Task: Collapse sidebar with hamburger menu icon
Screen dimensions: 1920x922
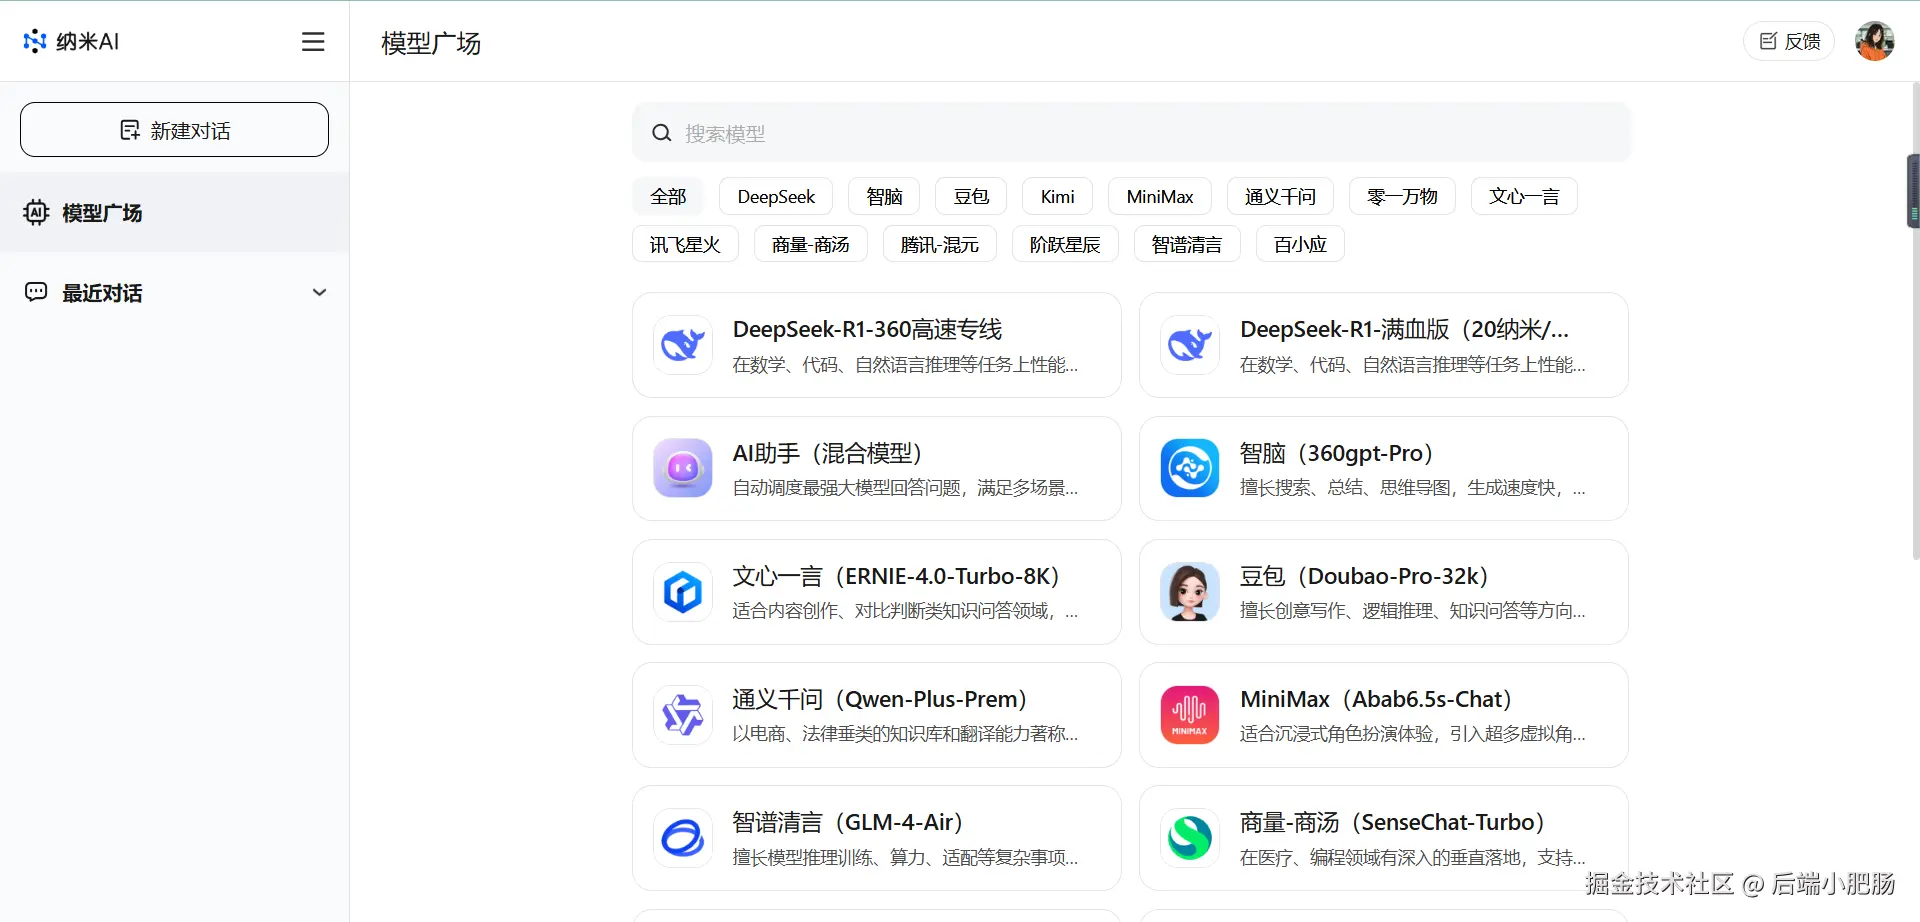Action: (313, 41)
